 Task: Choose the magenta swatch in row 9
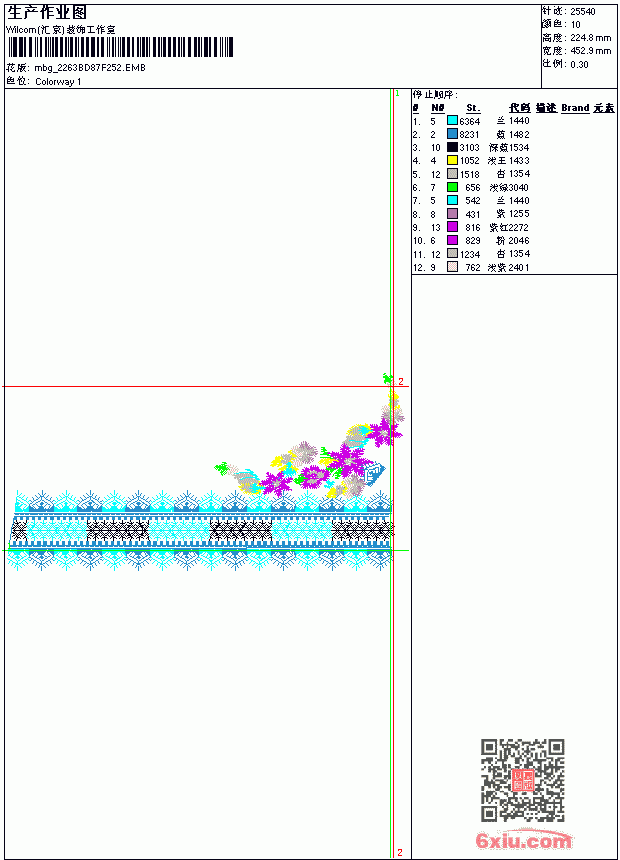point(452,227)
